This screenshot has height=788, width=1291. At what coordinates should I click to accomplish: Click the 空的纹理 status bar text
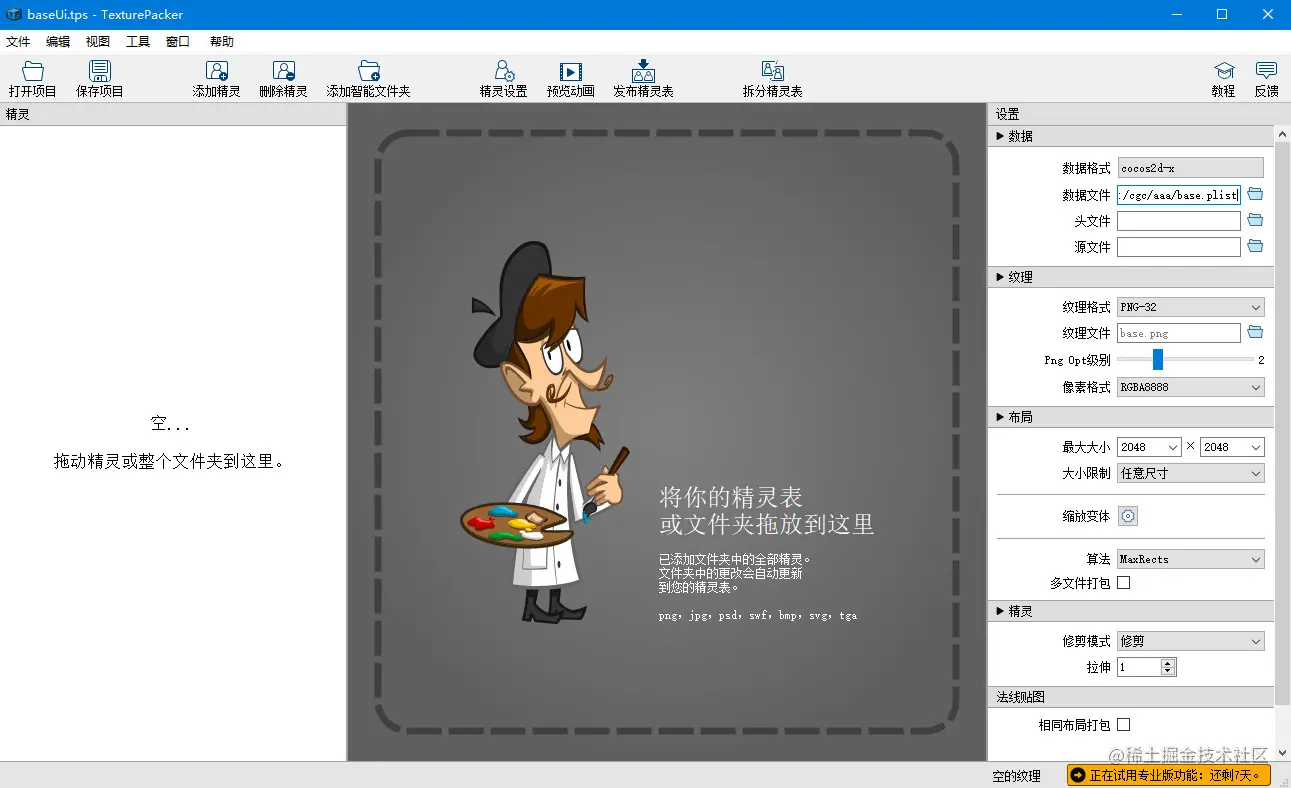(1017, 776)
